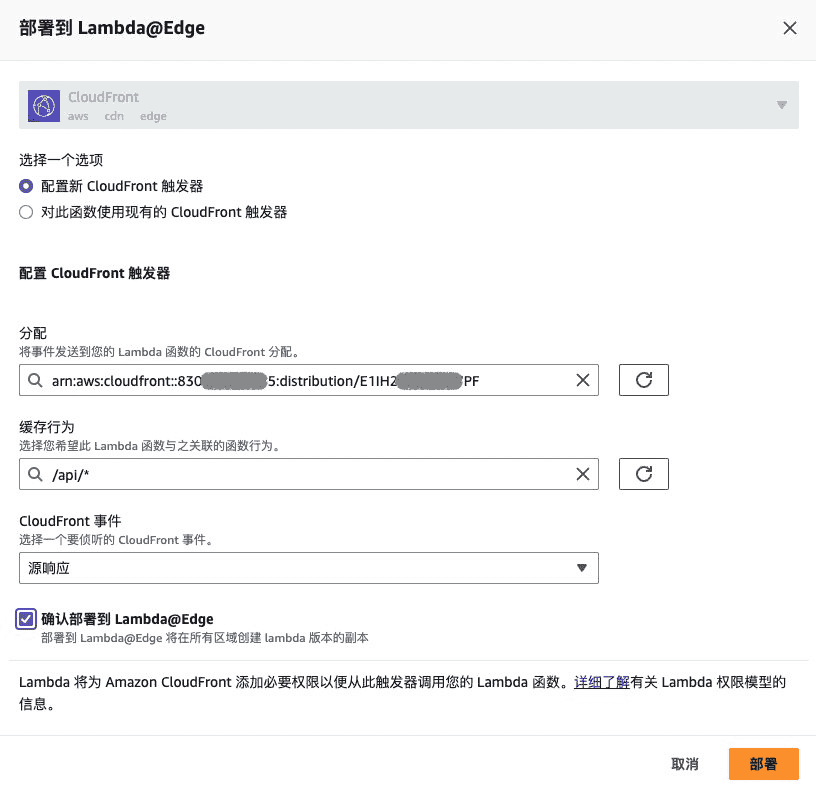
Task: Toggle 确认部署到 Lambda@Edge checkbox
Action: [x=26, y=619]
